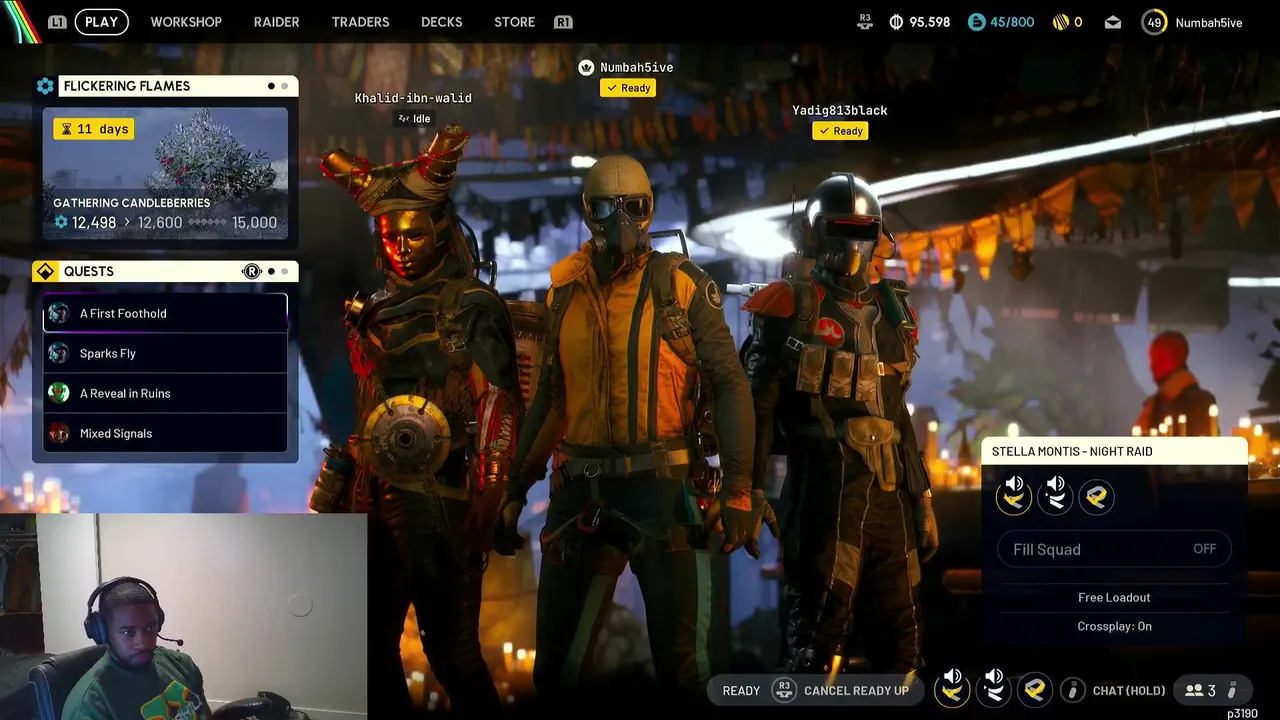Select first page dot in Flickering Flames
Image resolution: width=1280 pixels, height=720 pixels.
(271, 86)
